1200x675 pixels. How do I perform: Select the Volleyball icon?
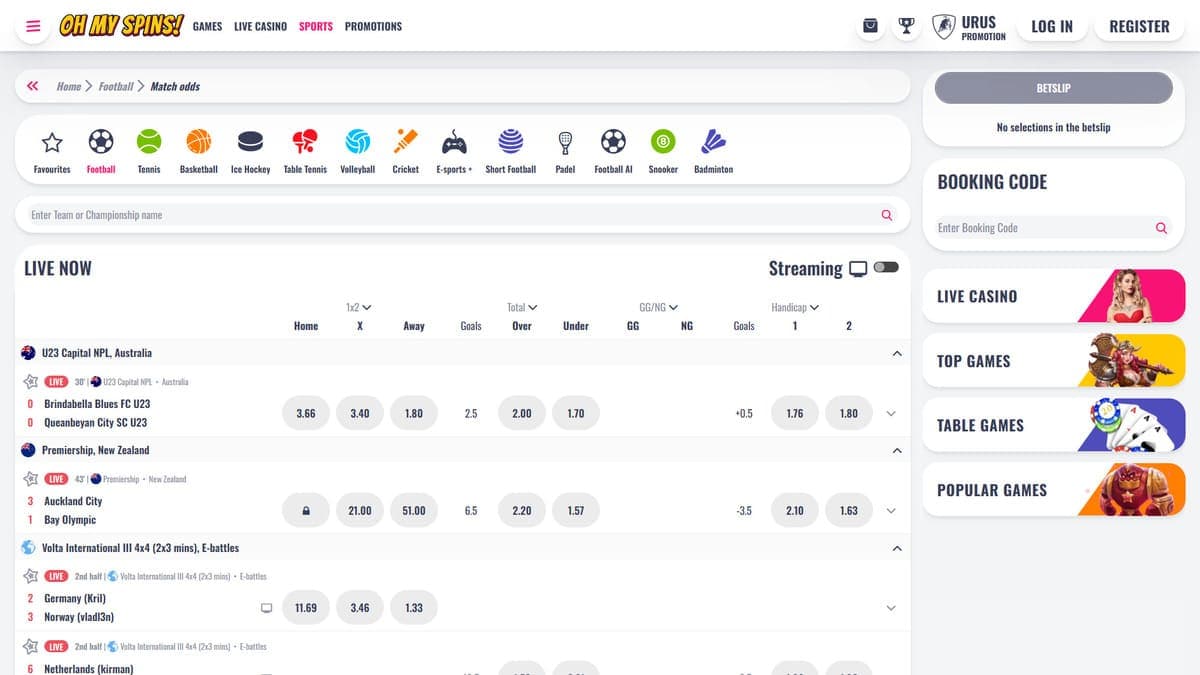click(x=358, y=142)
